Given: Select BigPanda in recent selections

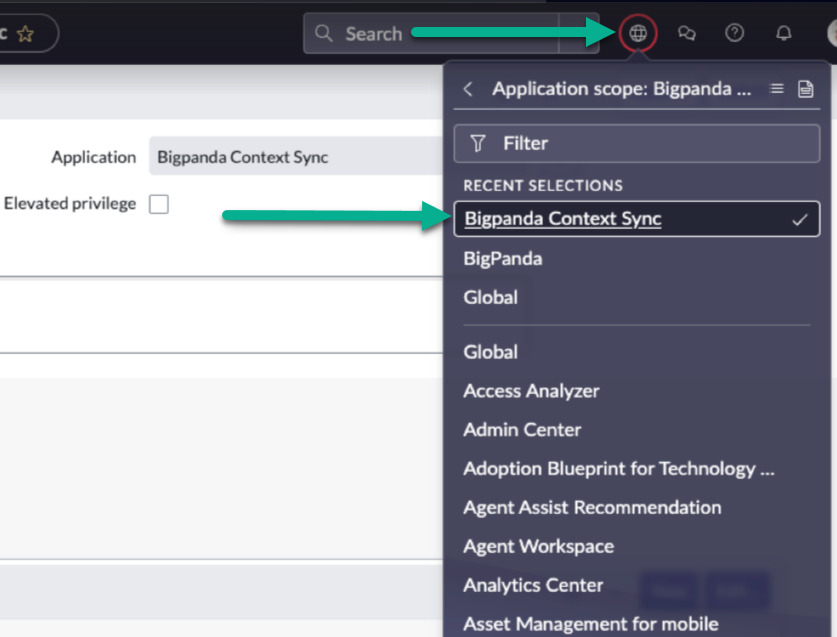Looking at the screenshot, I should coord(503,258).
